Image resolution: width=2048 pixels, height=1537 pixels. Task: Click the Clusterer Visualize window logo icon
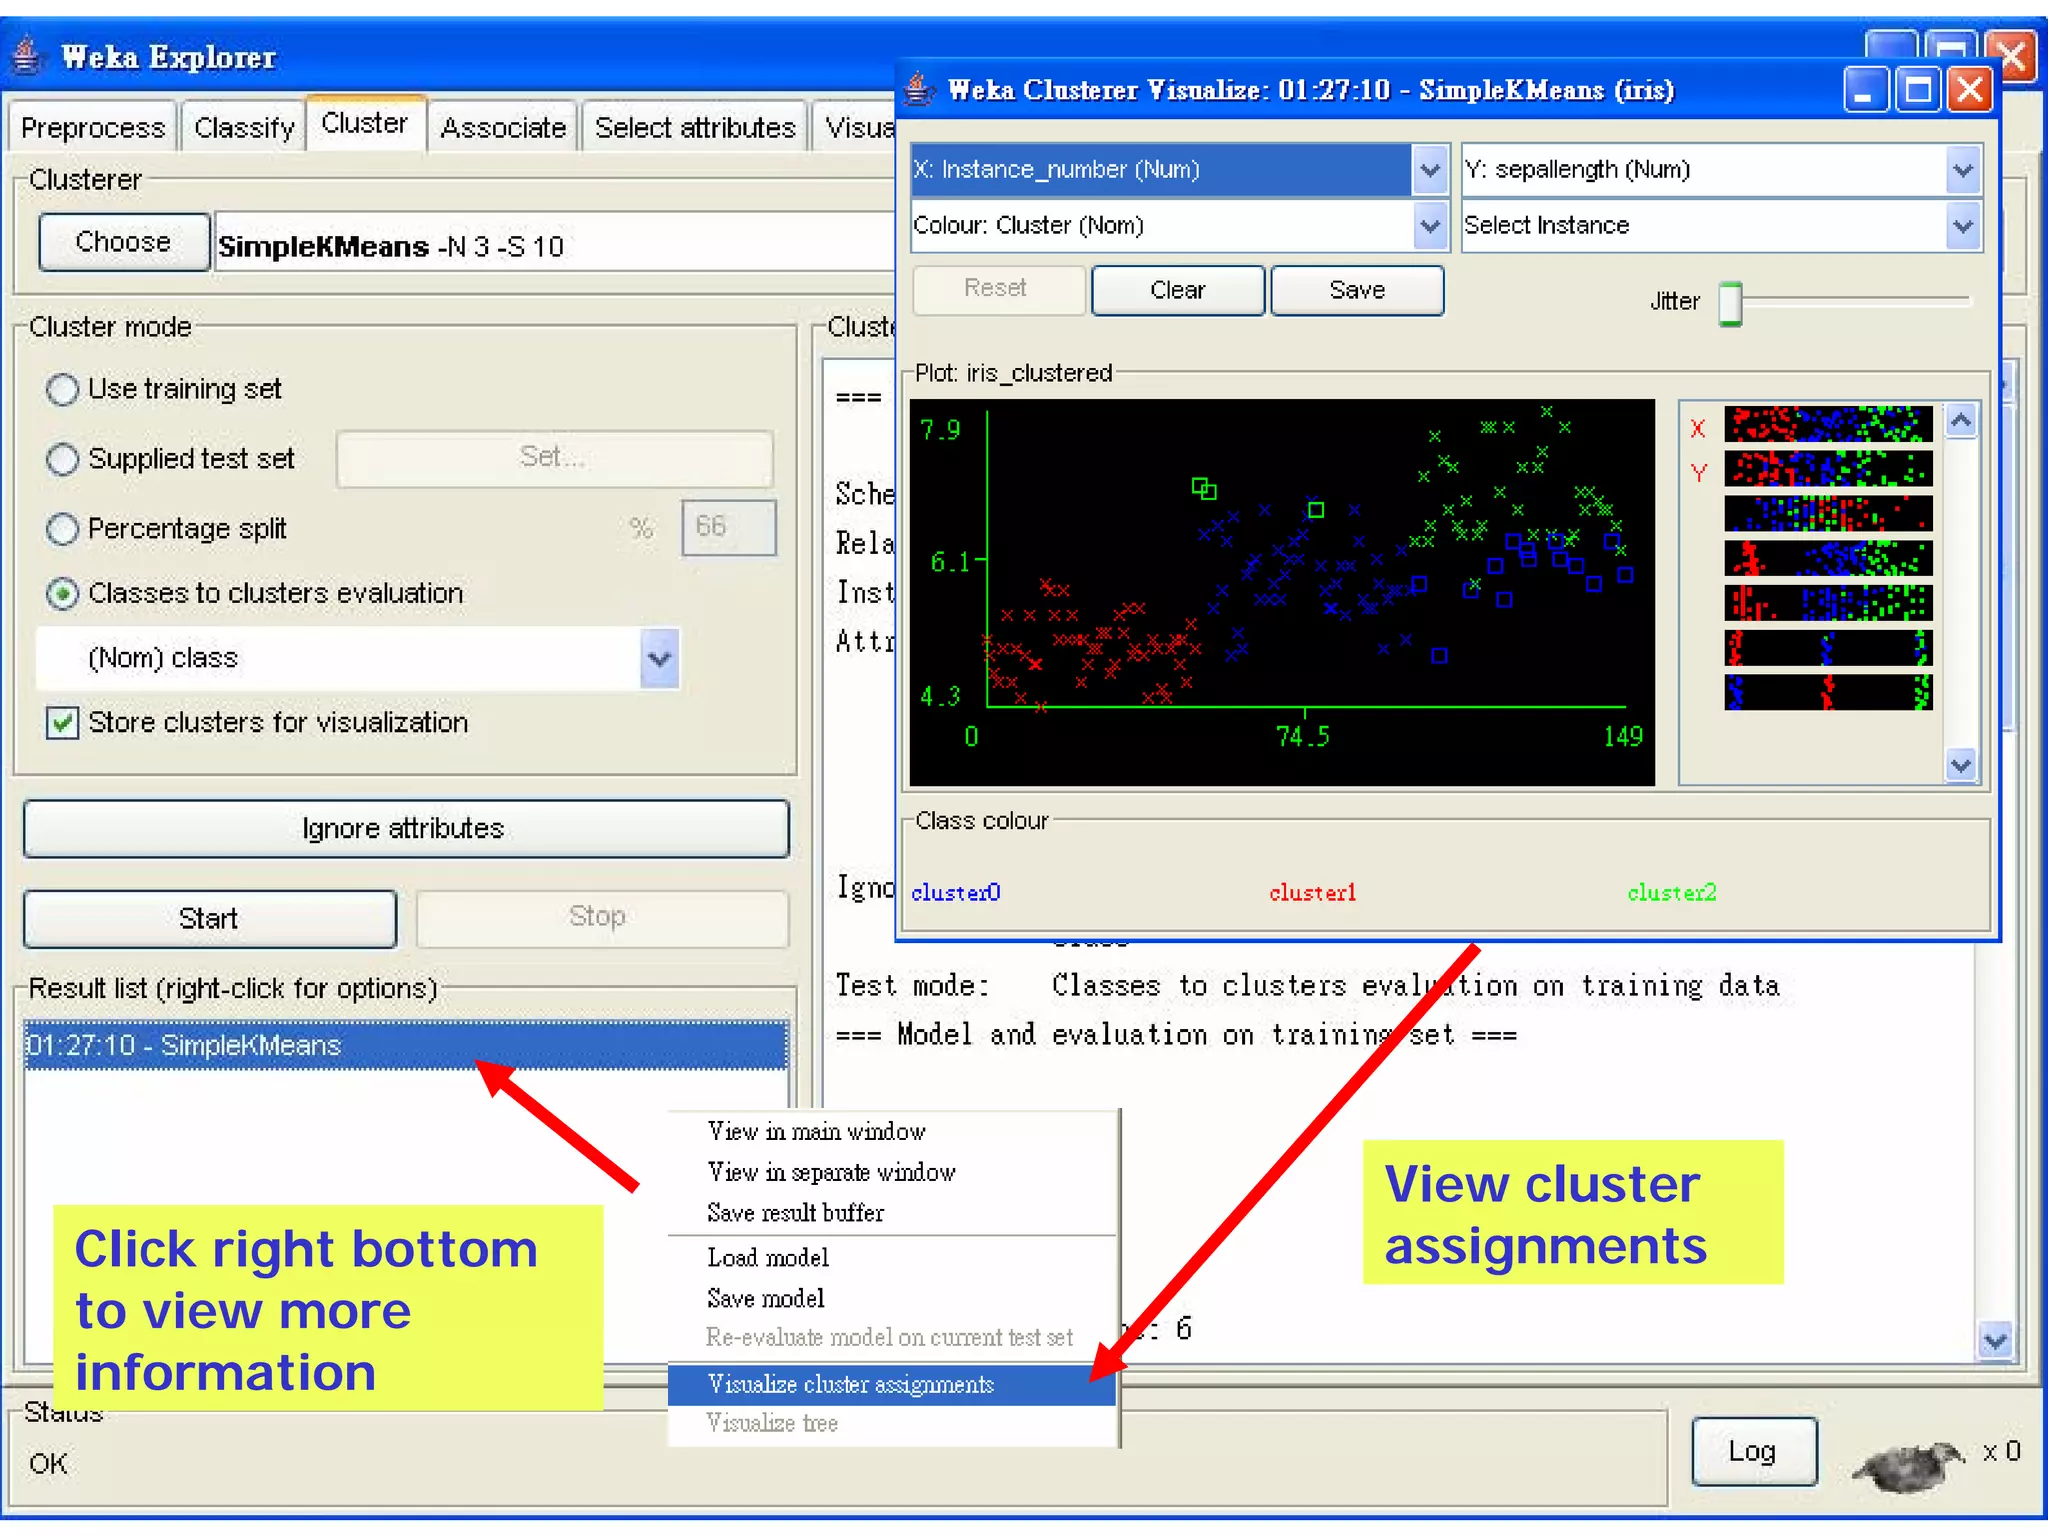[x=918, y=90]
